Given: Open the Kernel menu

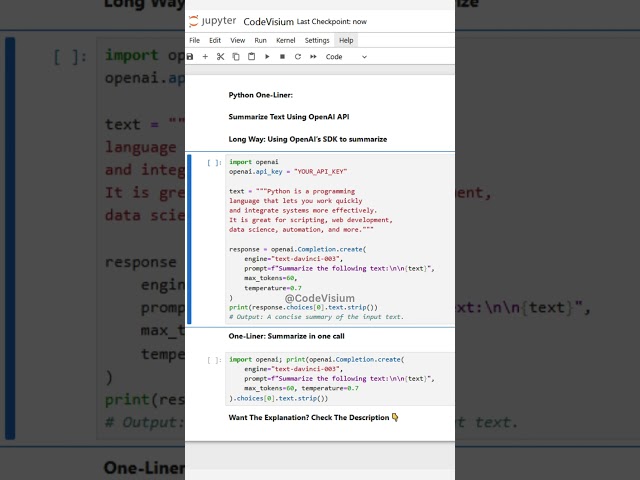Looking at the screenshot, I should [286, 40].
